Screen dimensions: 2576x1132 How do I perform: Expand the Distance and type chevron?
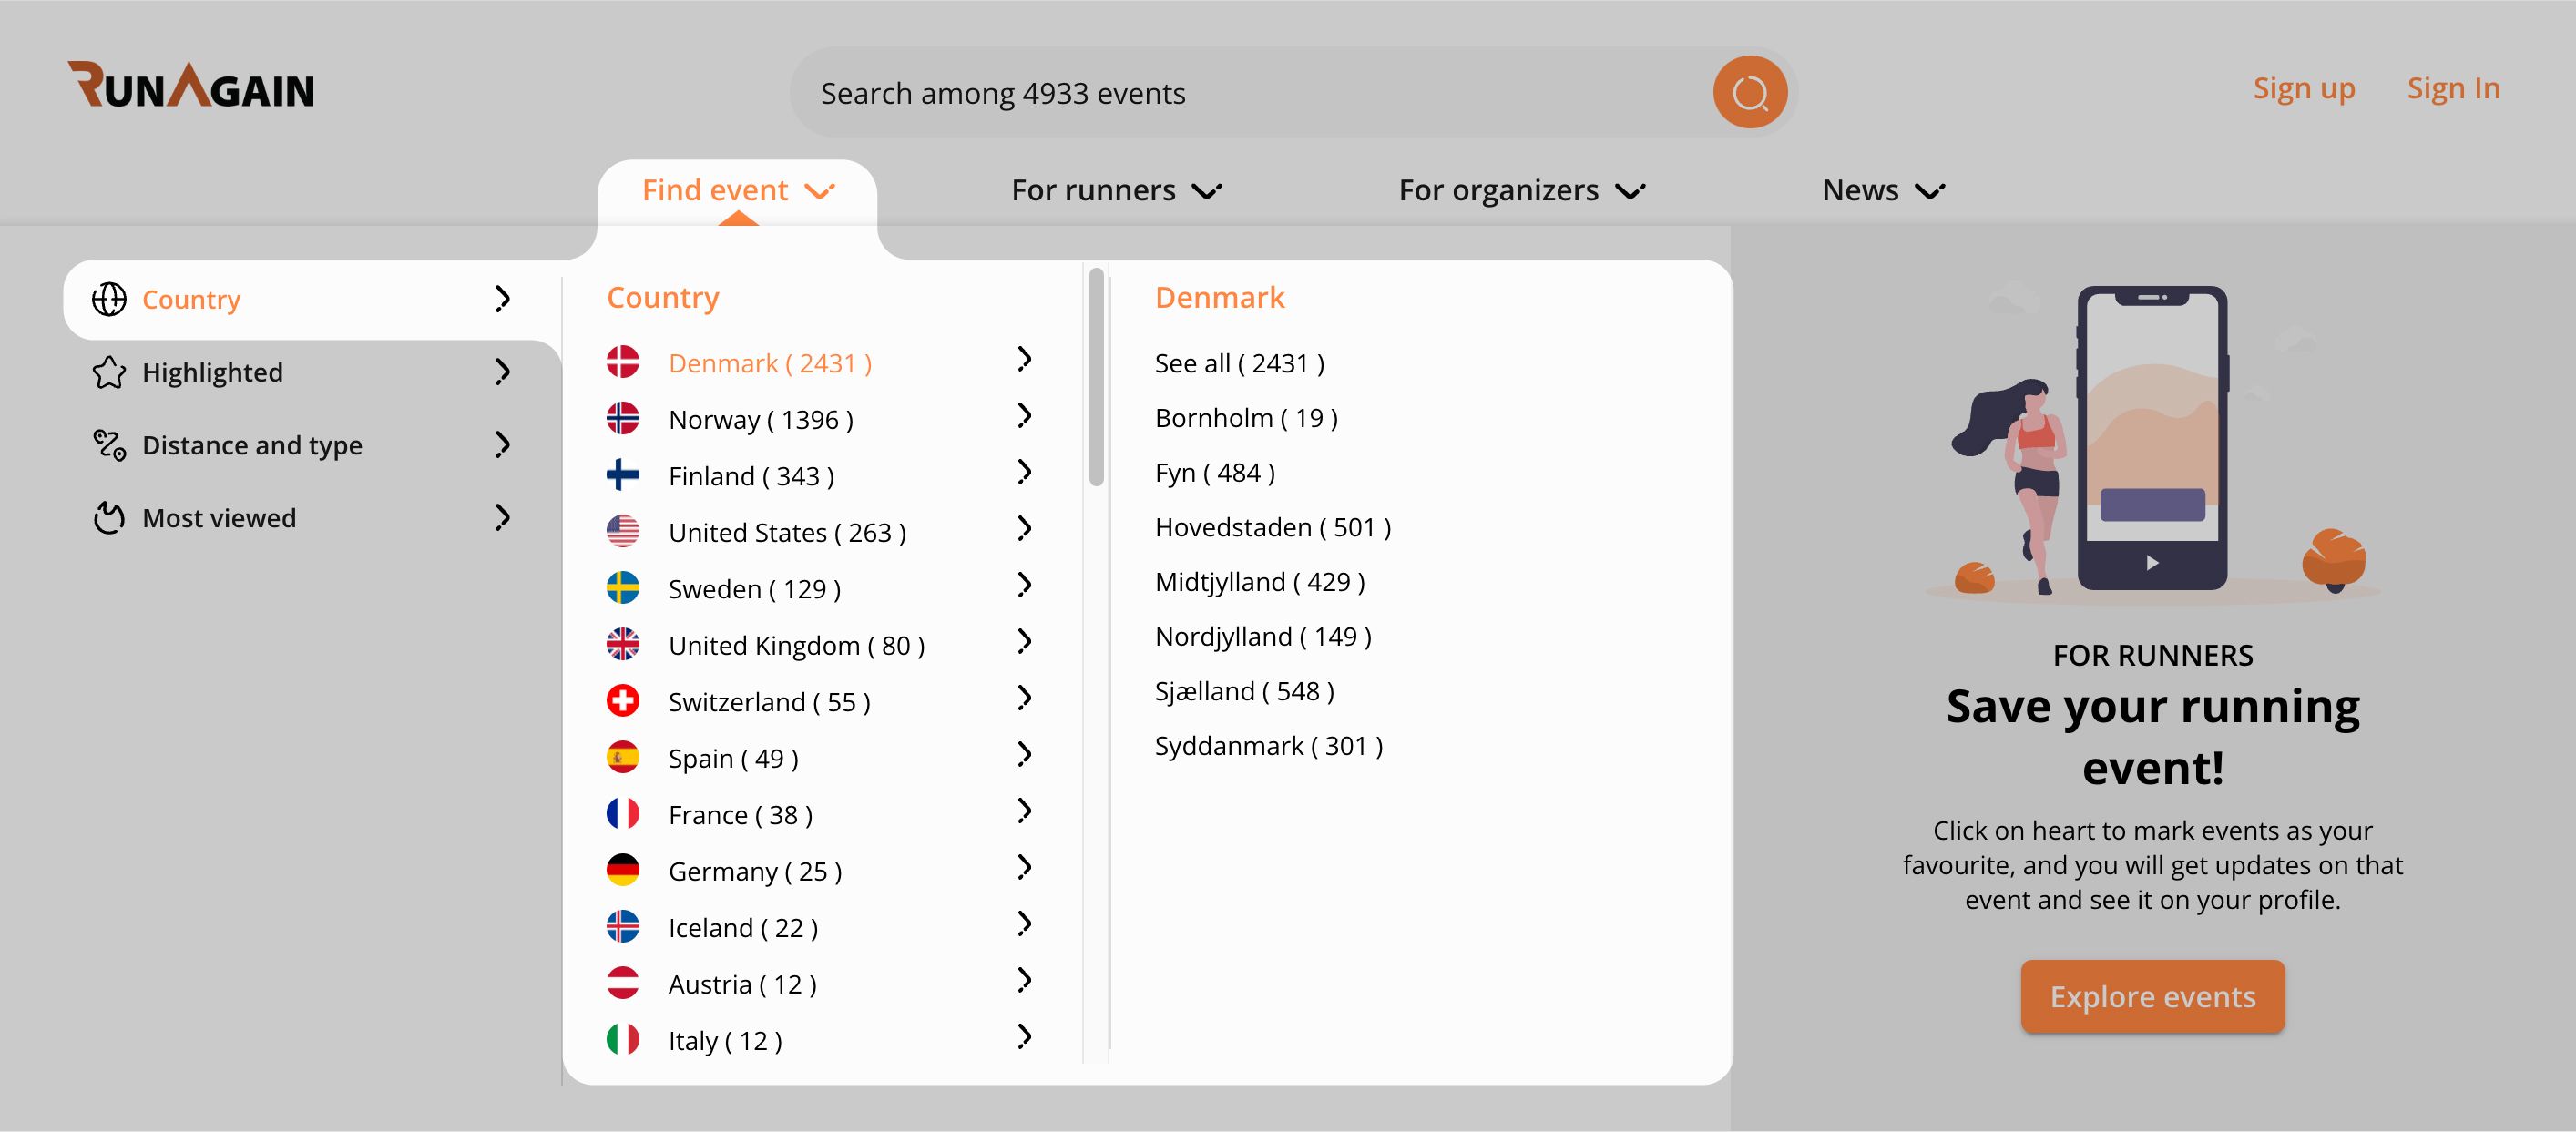point(503,445)
